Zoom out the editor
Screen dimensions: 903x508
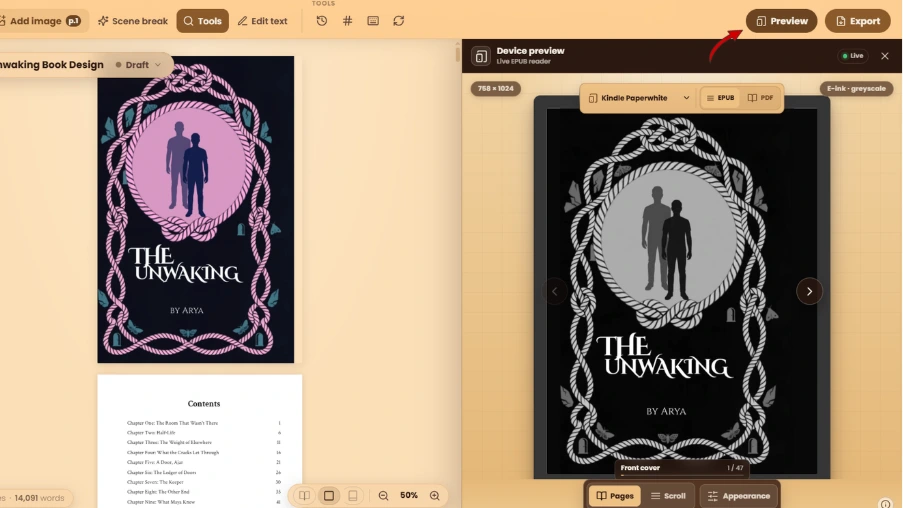384,496
